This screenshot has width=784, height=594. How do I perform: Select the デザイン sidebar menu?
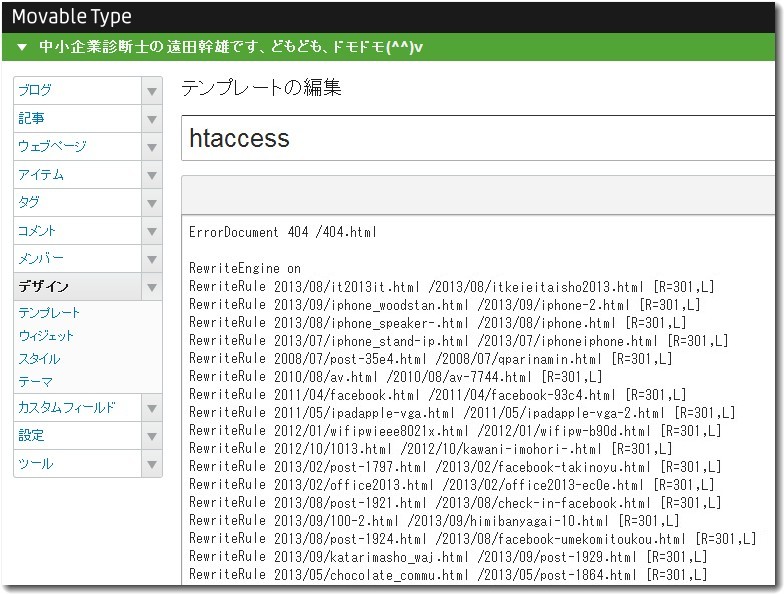(78, 286)
